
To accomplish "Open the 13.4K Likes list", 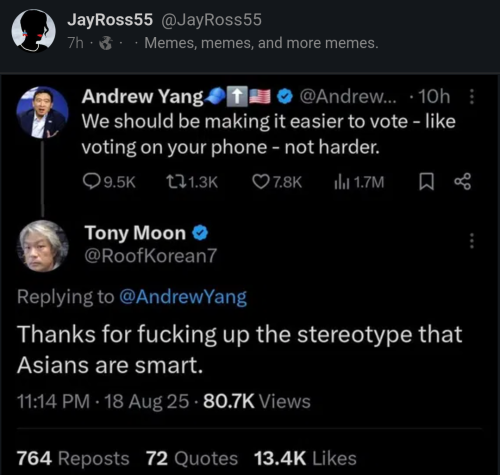I will tap(305, 458).
